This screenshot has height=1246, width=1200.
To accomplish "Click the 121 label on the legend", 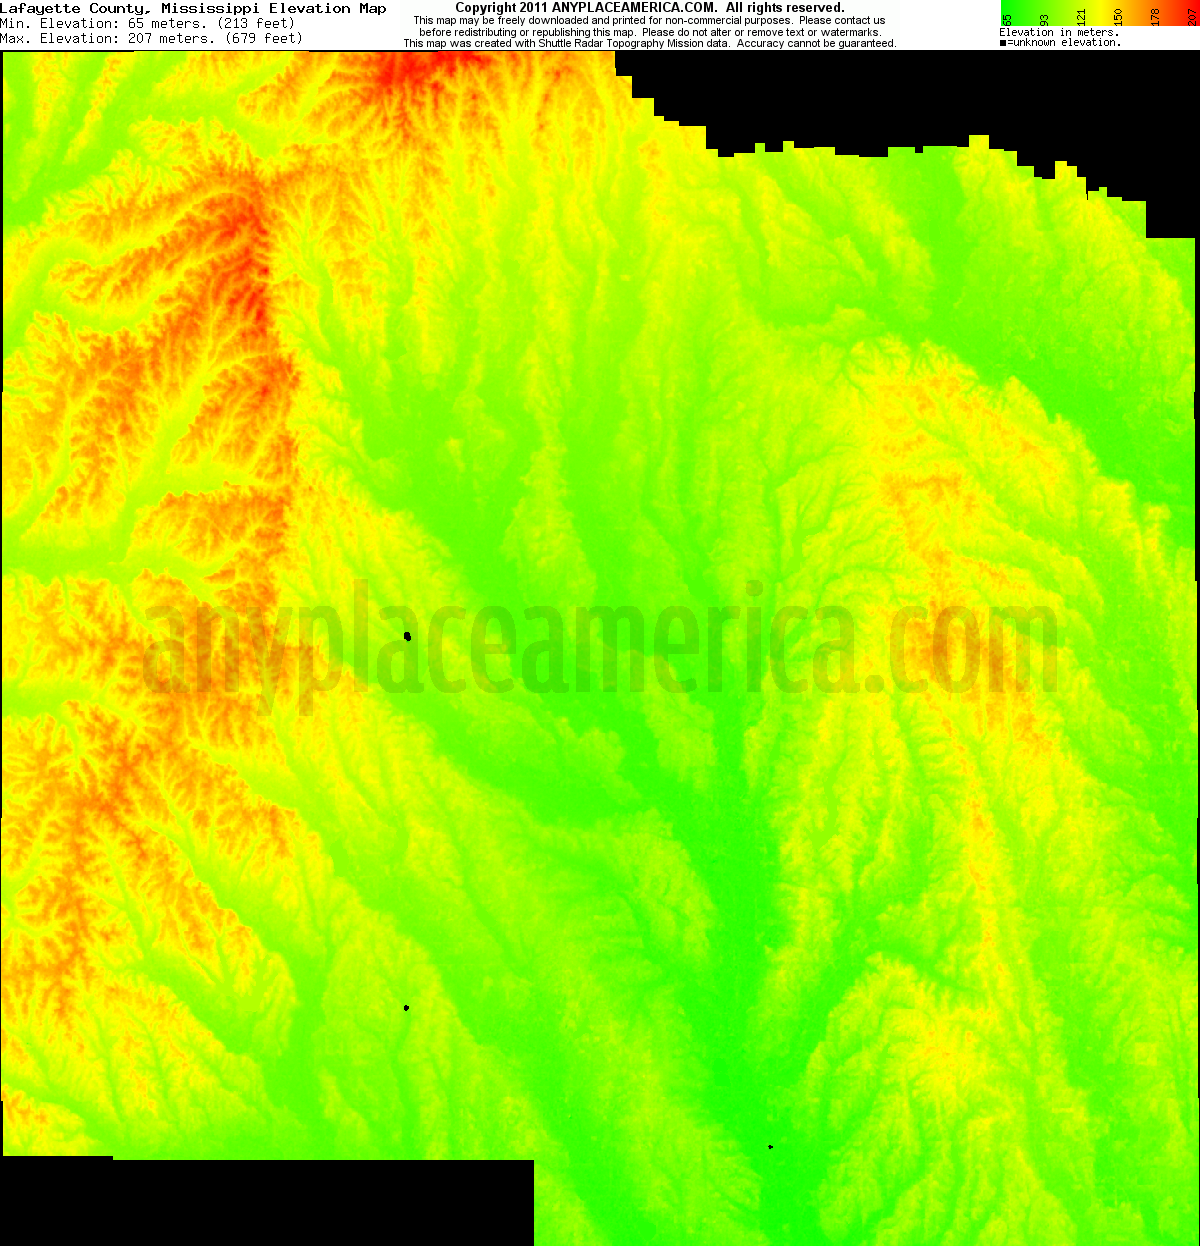I will 1083,16.
